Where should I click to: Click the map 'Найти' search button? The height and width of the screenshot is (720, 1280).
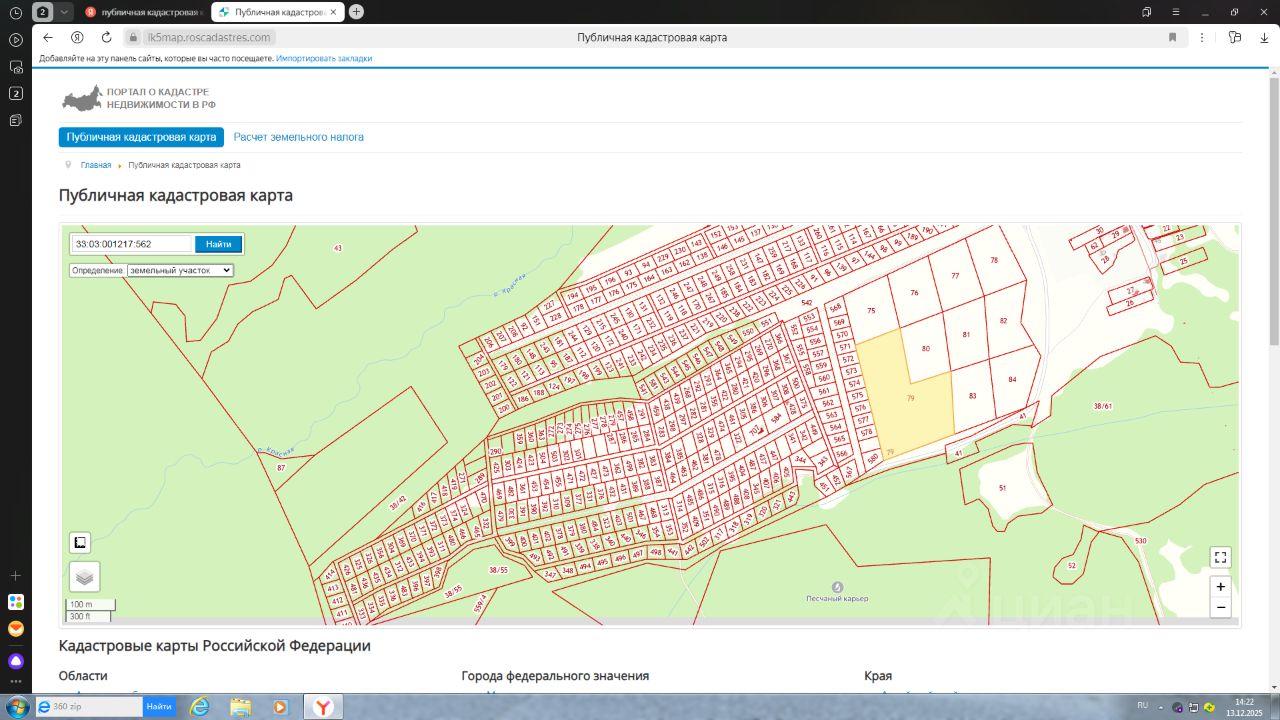(x=219, y=244)
